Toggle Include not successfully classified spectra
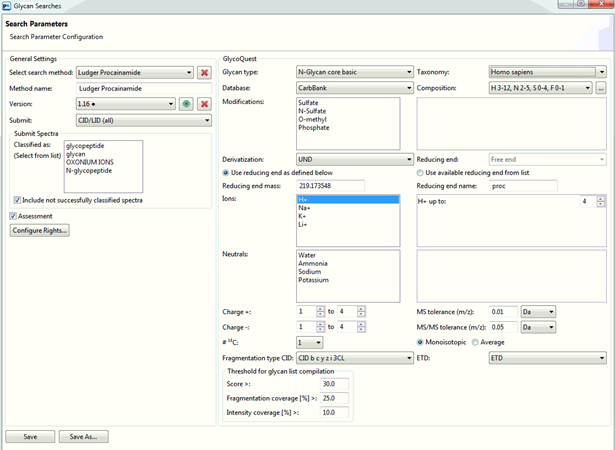This screenshot has height=450, width=615. (x=18, y=200)
